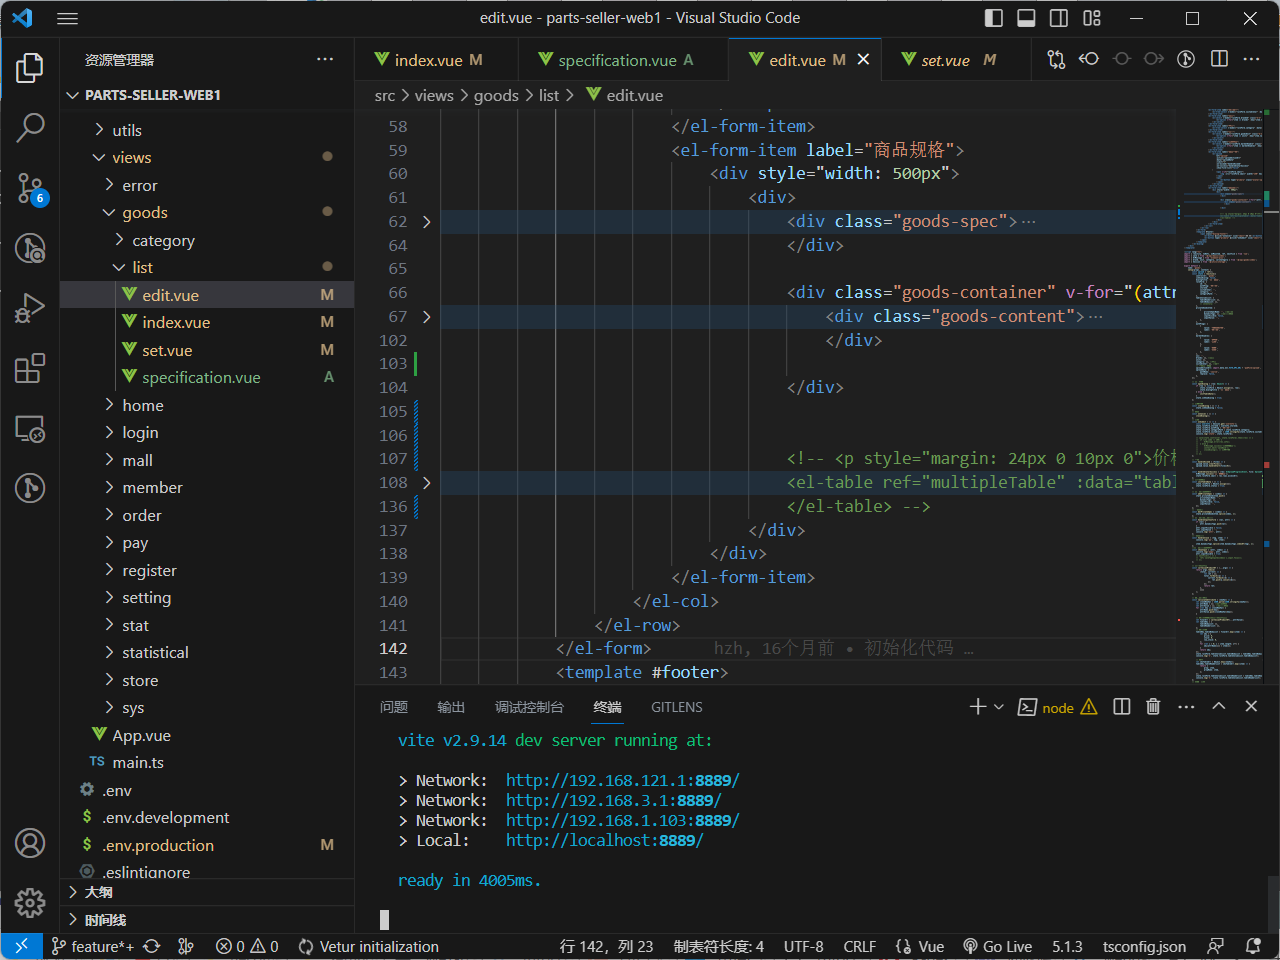The image size is (1280, 960).
Task: Open Manage settings gear
Action: (x=30, y=902)
